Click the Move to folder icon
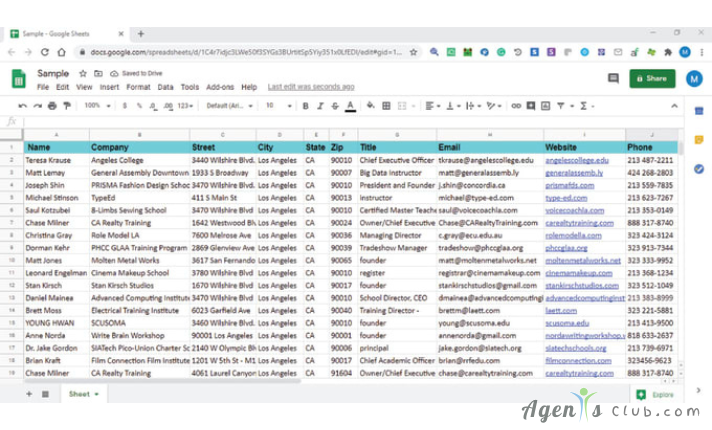The width and height of the screenshot is (712, 430). pos(98,74)
